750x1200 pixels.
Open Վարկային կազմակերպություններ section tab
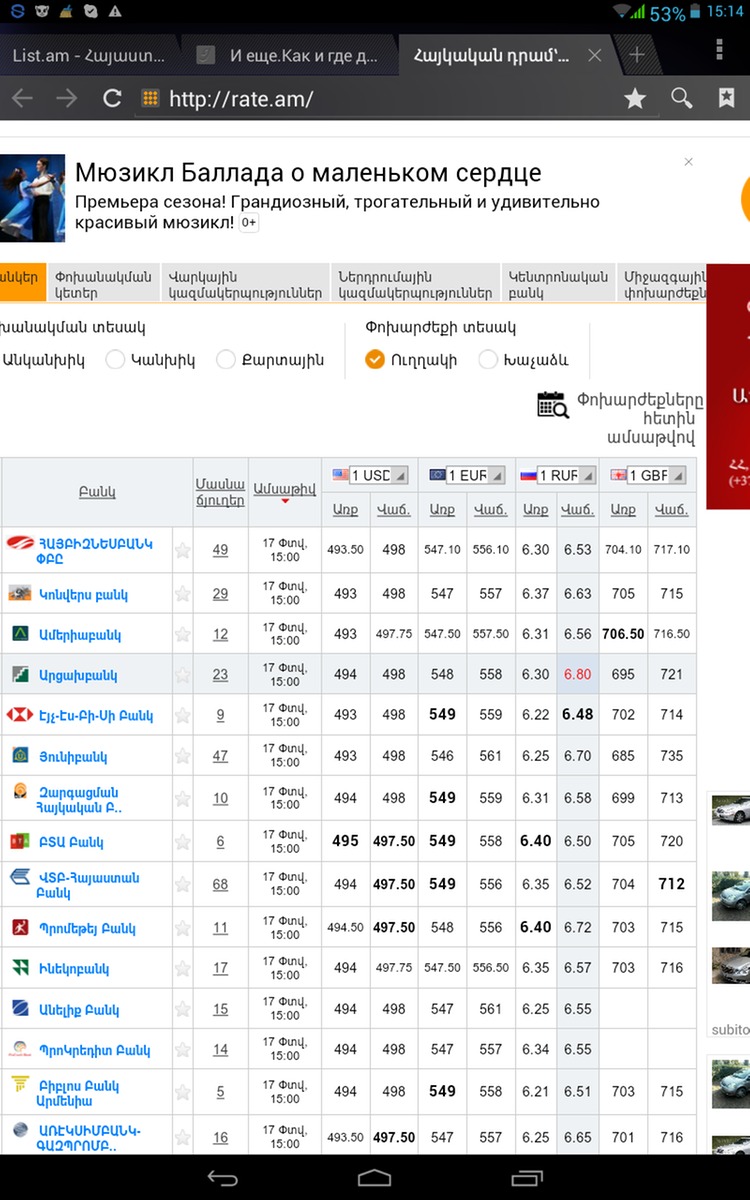(245, 285)
